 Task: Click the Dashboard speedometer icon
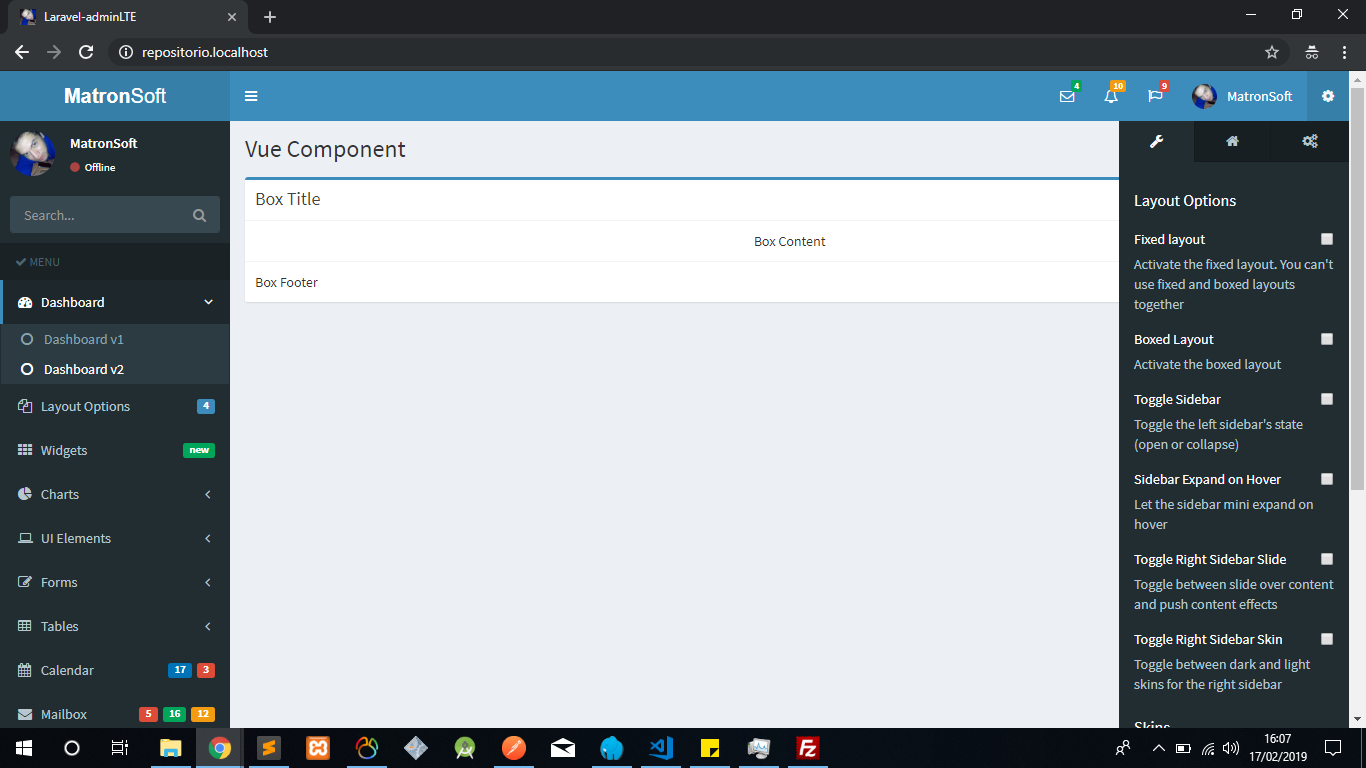pyautogui.click(x=25, y=302)
